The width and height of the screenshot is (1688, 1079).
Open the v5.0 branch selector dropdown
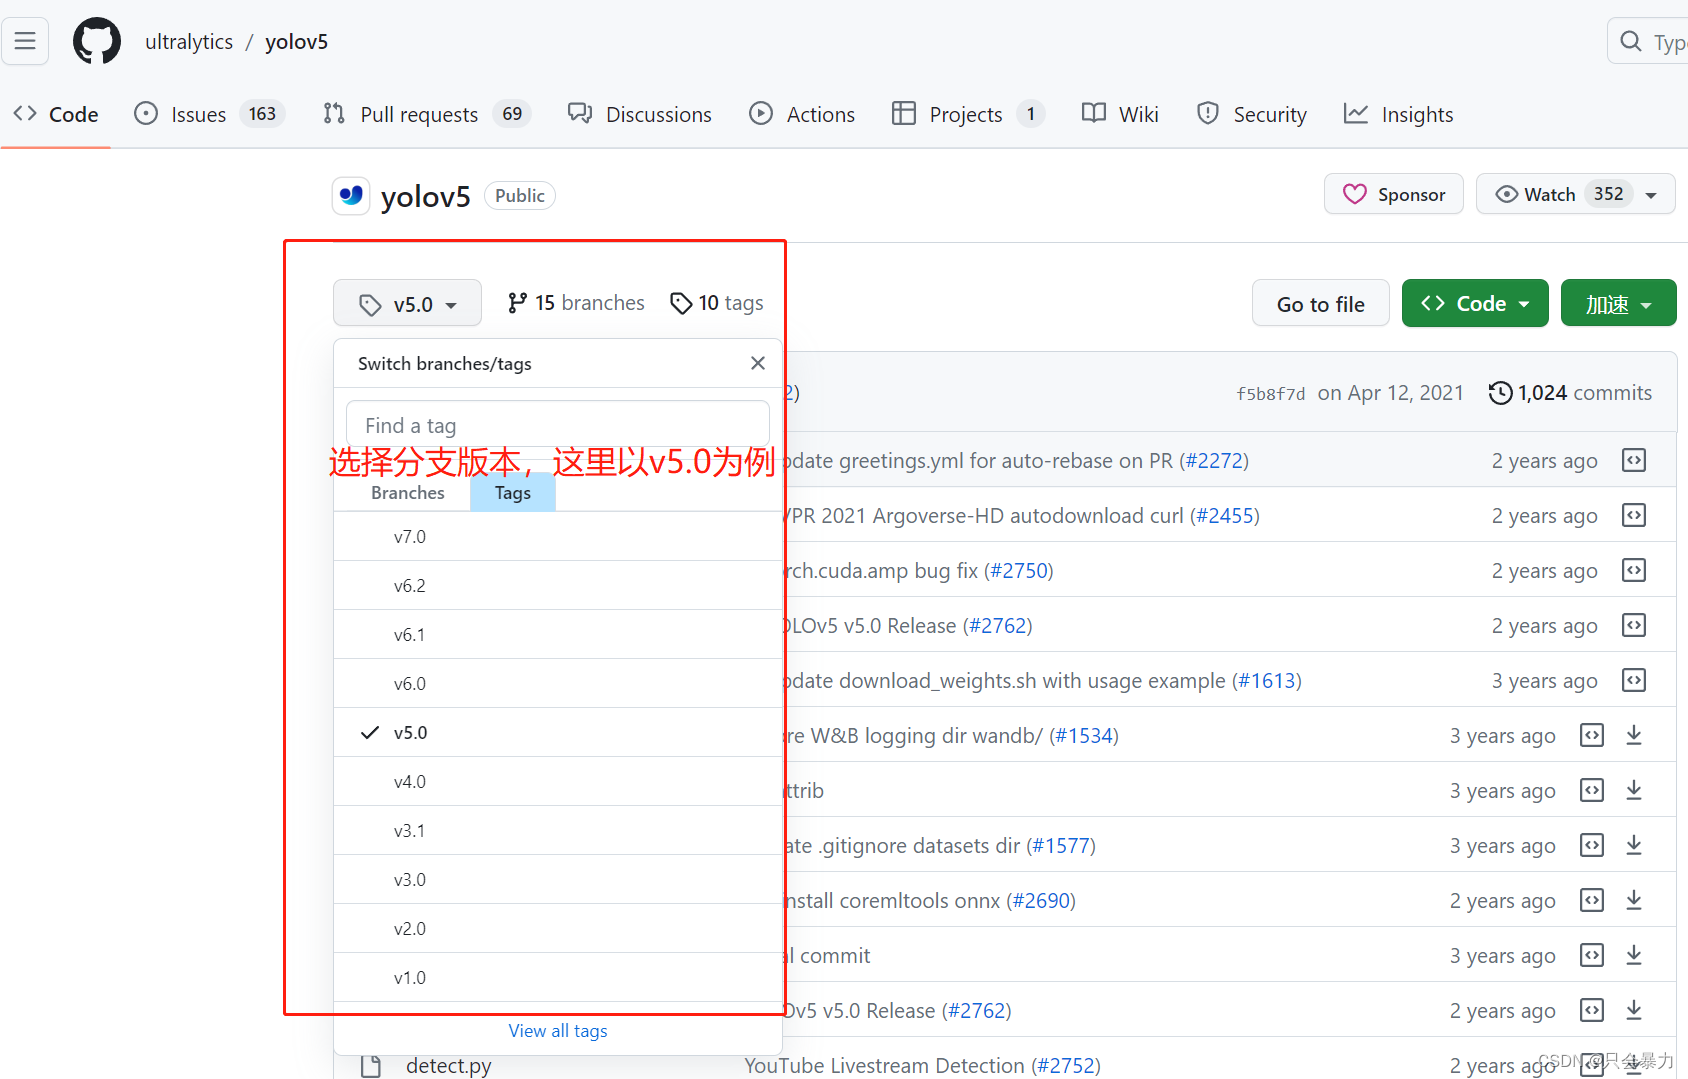tap(407, 303)
